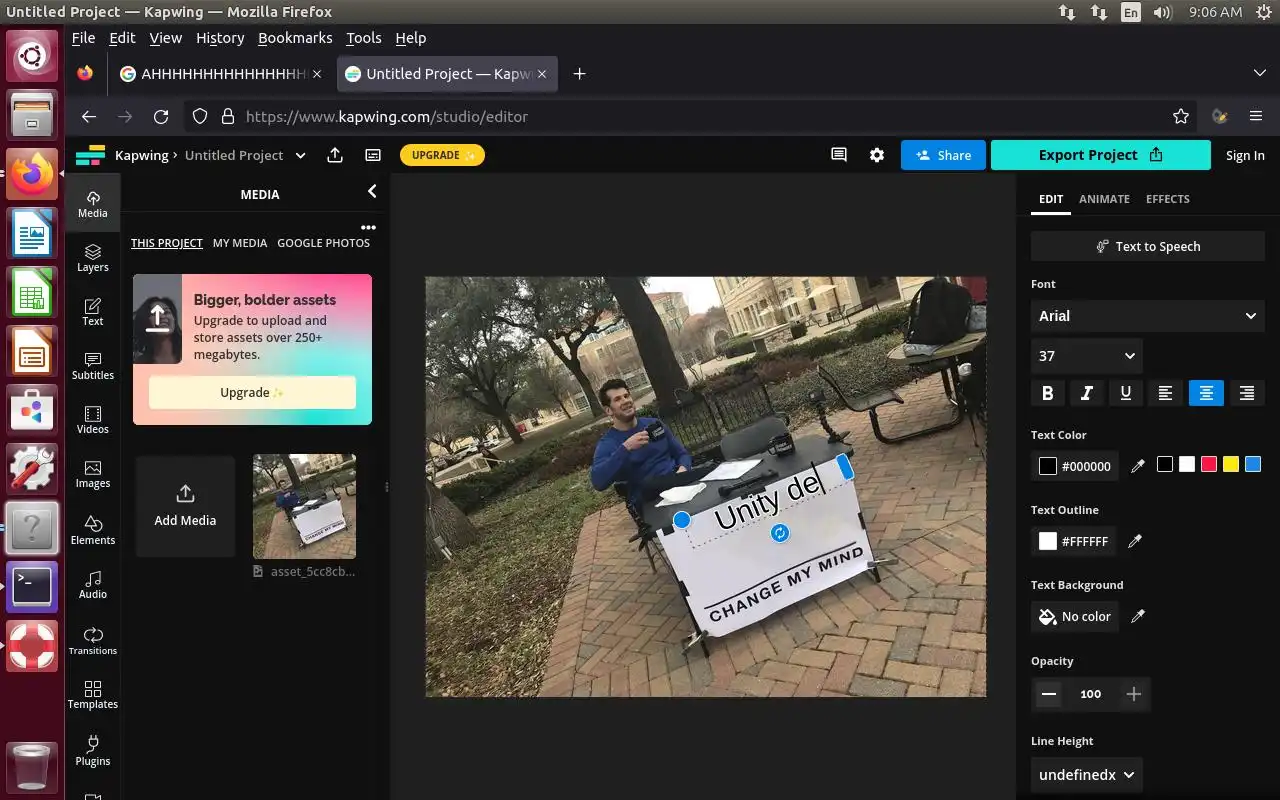1280x800 pixels.
Task: Select the yellow text color swatch
Action: (1231, 464)
